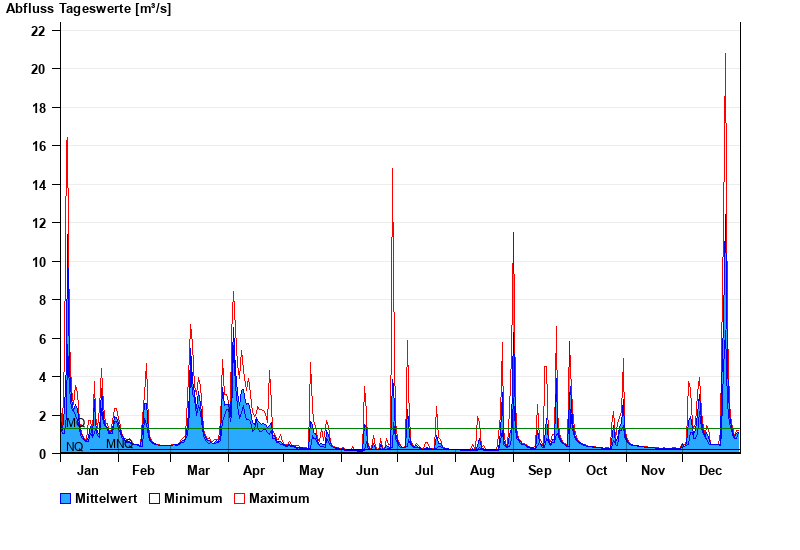Select the May label on x-axis
Screen dimensions: 800x550
point(311,471)
